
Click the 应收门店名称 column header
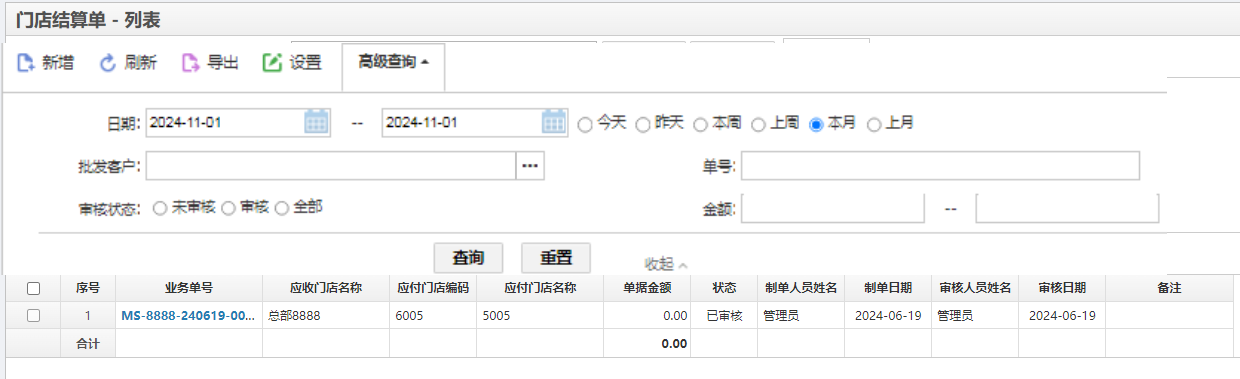[x=326, y=288]
